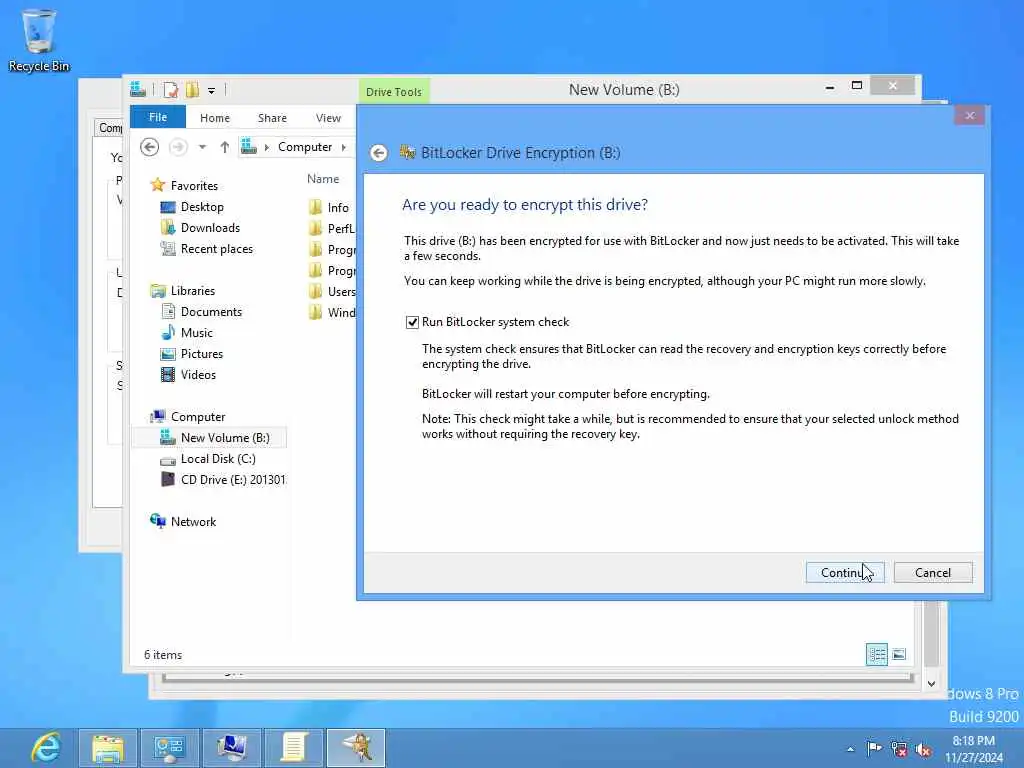Expand chevron before Computer in address bar
Screen dimensions: 1024x768
click(x=266, y=147)
